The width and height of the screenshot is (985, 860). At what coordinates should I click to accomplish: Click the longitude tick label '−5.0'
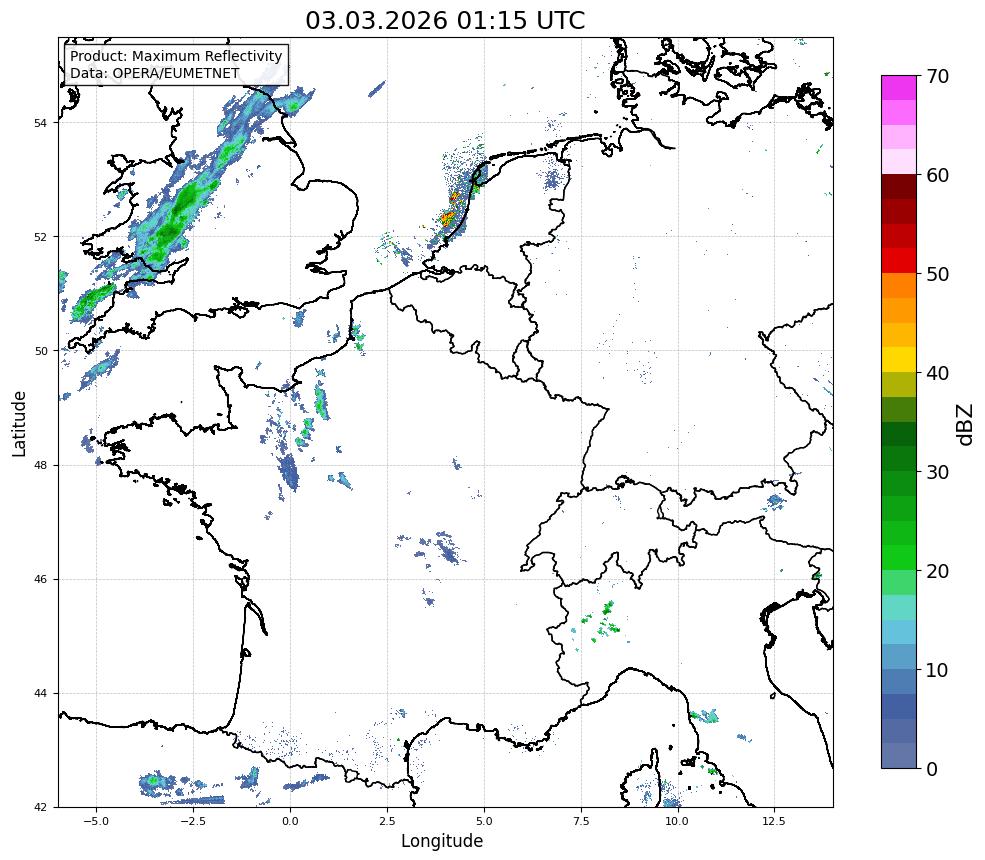coord(95,820)
